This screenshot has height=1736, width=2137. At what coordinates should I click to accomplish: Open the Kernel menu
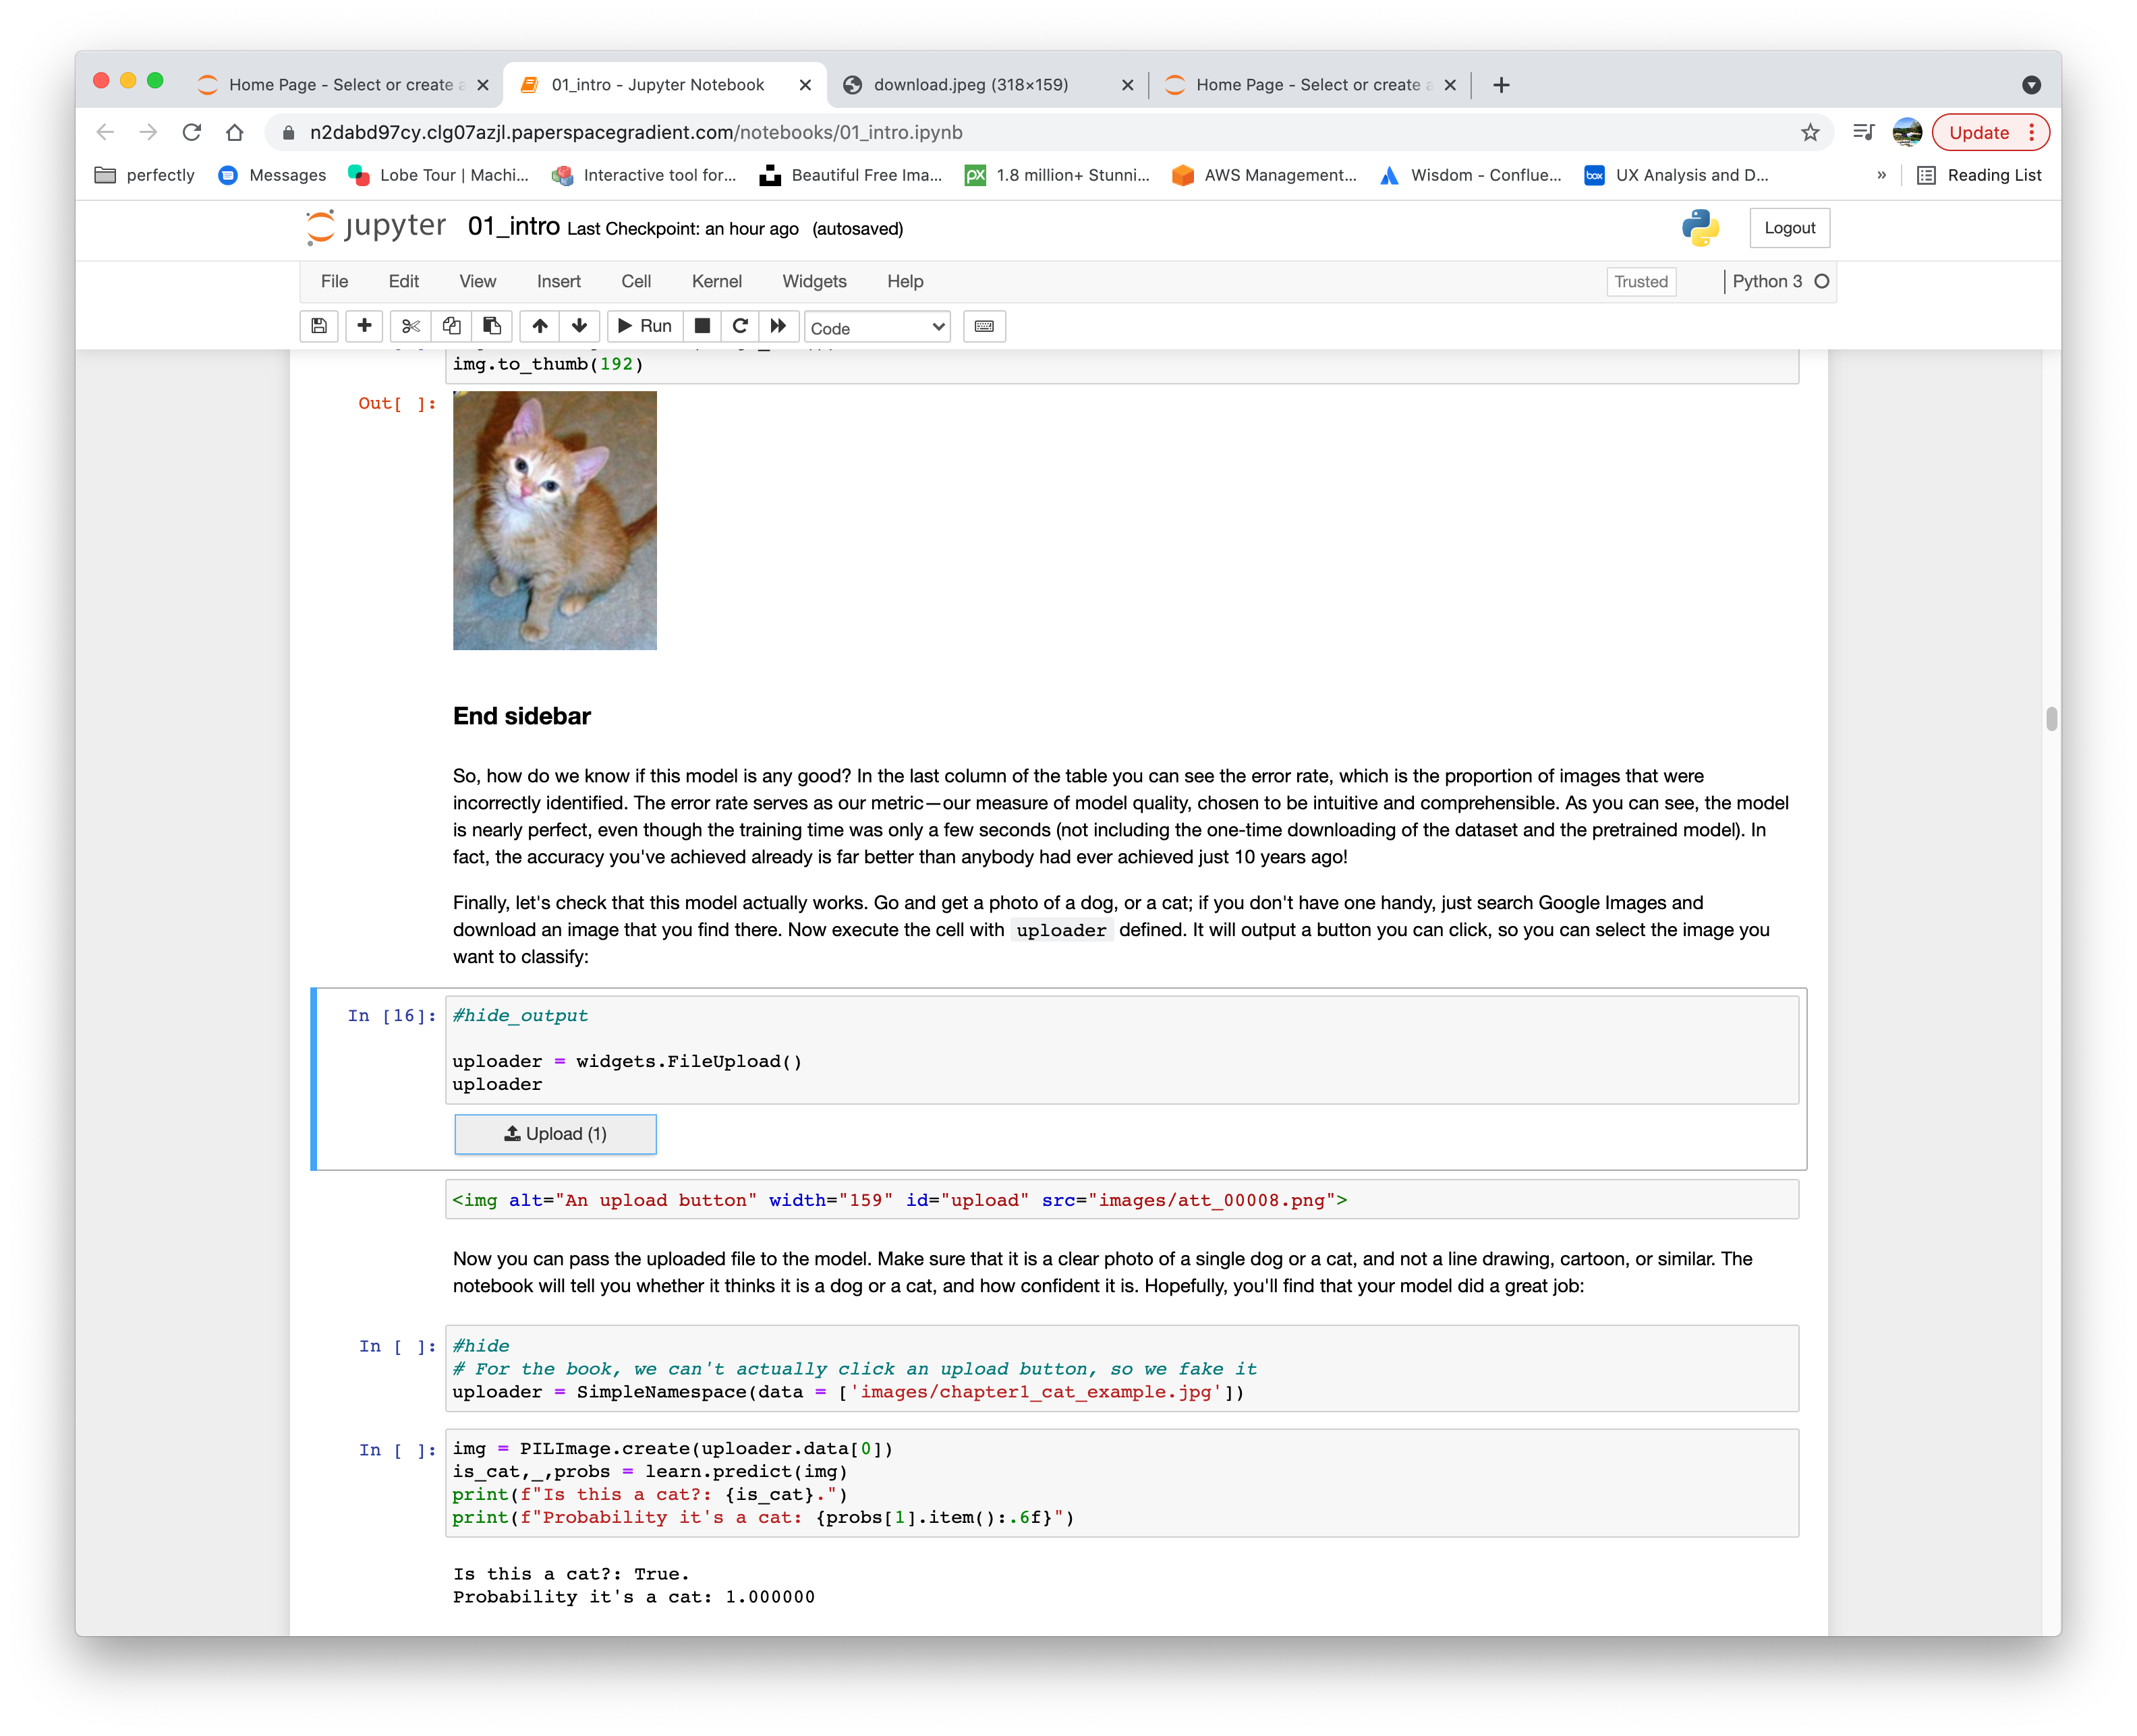(716, 281)
